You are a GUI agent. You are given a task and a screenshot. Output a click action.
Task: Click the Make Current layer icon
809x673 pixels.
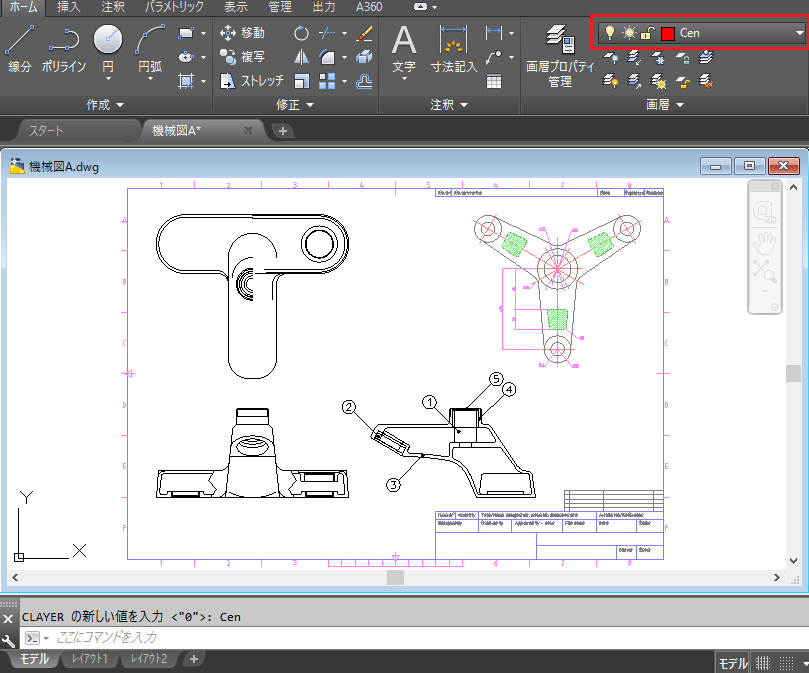pos(706,57)
